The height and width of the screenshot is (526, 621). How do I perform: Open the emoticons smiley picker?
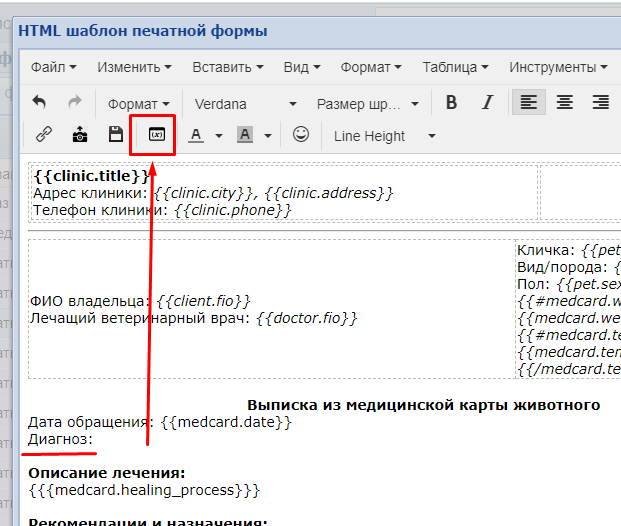tap(300, 135)
